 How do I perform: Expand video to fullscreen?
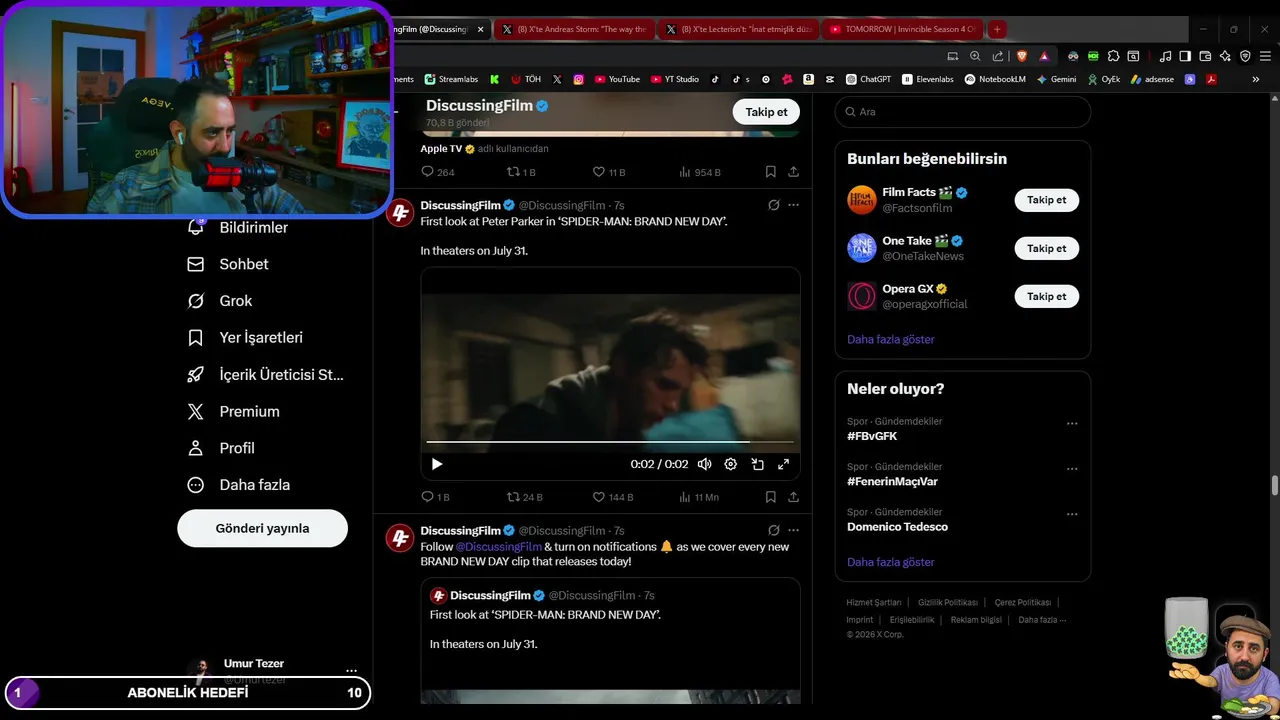pyautogui.click(x=783, y=464)
